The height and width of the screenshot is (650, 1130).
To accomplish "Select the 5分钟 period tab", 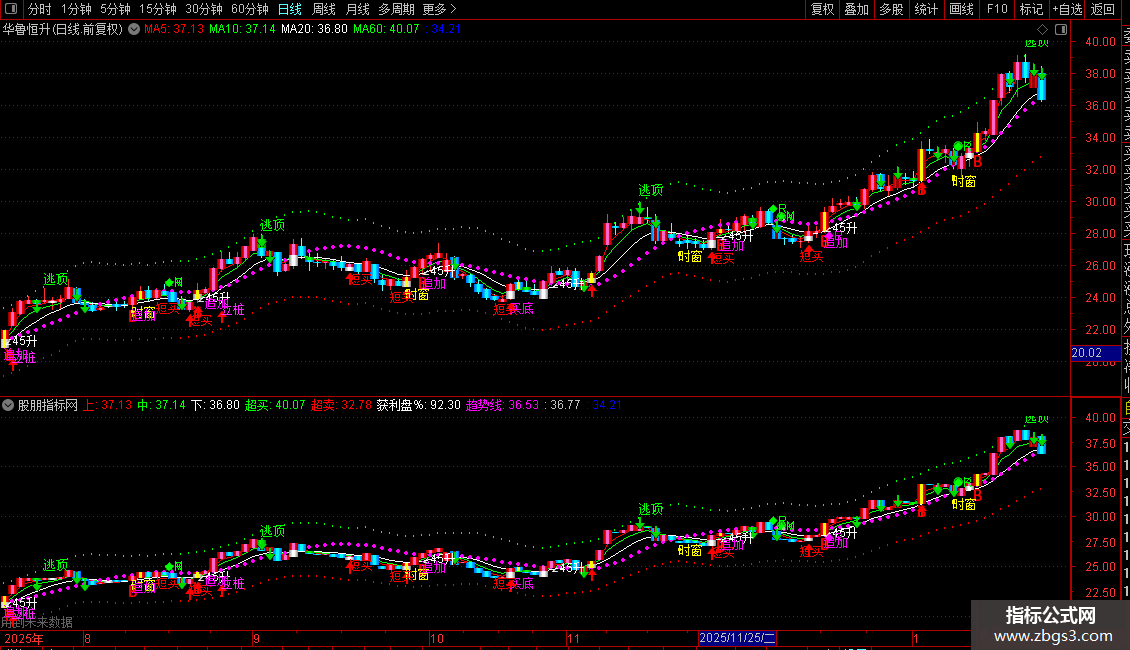I will (x=115, y=9).
